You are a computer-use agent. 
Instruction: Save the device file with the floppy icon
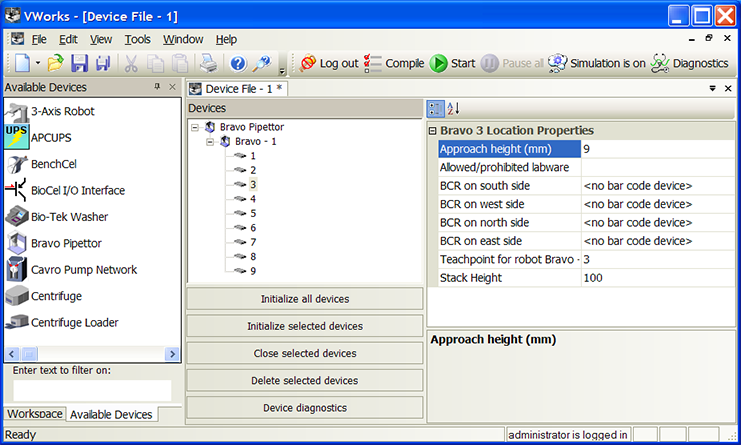79,63
